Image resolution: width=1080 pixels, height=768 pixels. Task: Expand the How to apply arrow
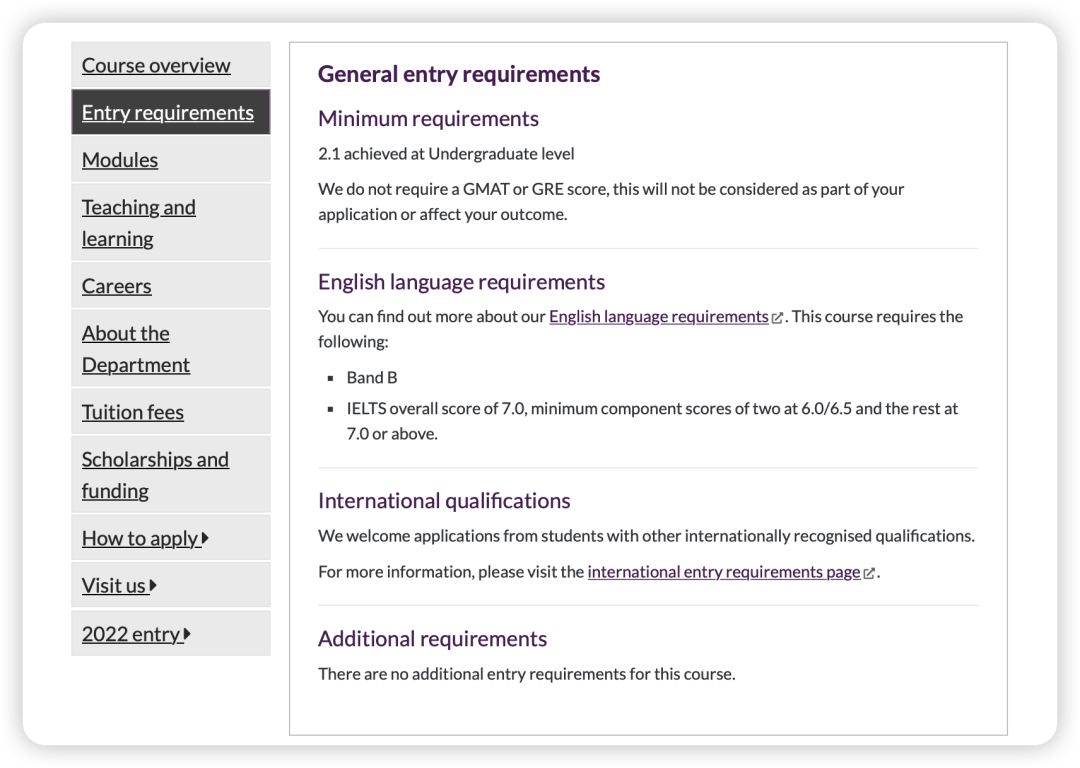(205, 538)
